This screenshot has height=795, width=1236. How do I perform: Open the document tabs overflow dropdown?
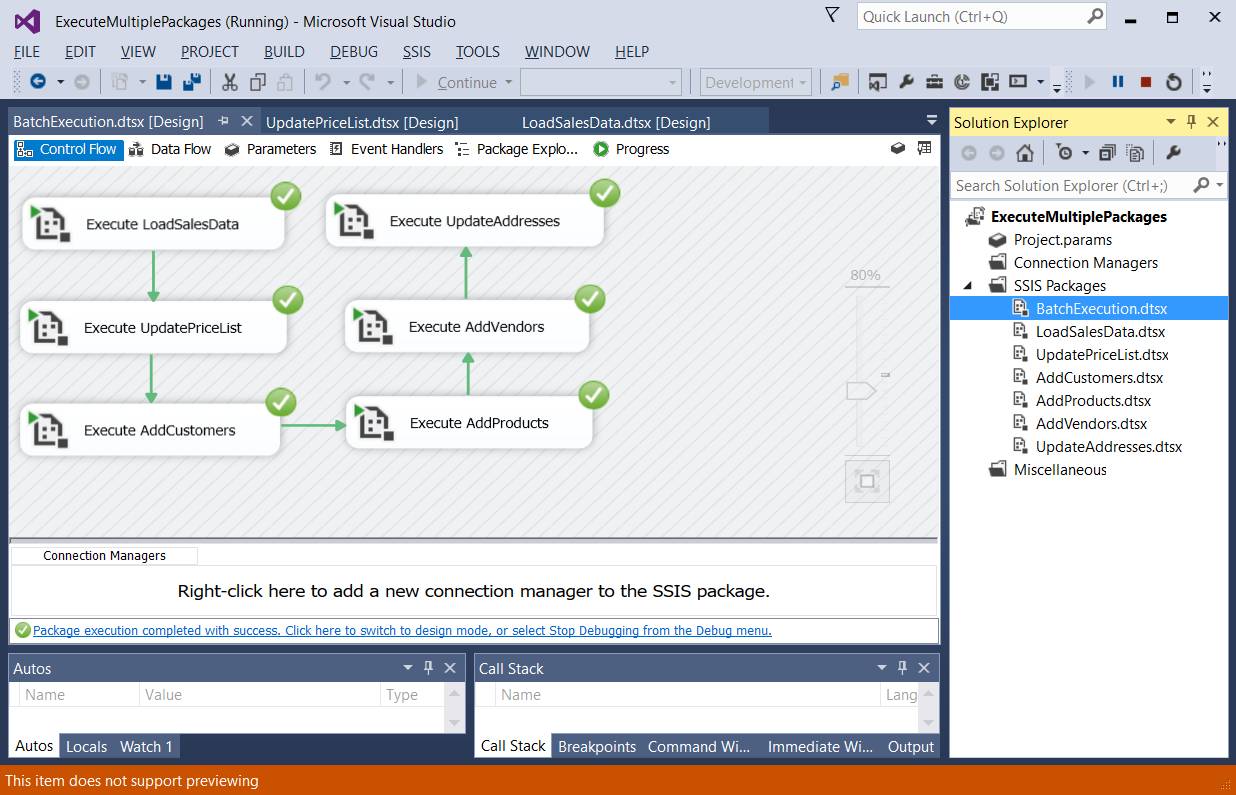pos(932,121)
